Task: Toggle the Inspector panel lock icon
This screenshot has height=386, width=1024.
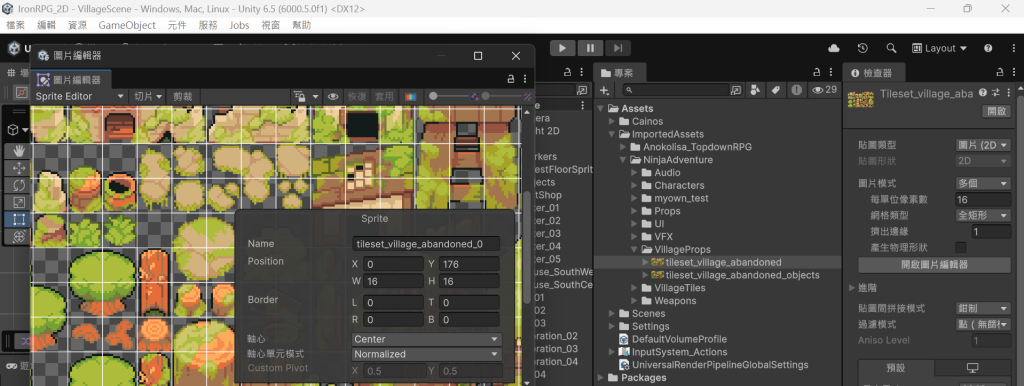Action: 1000,72
